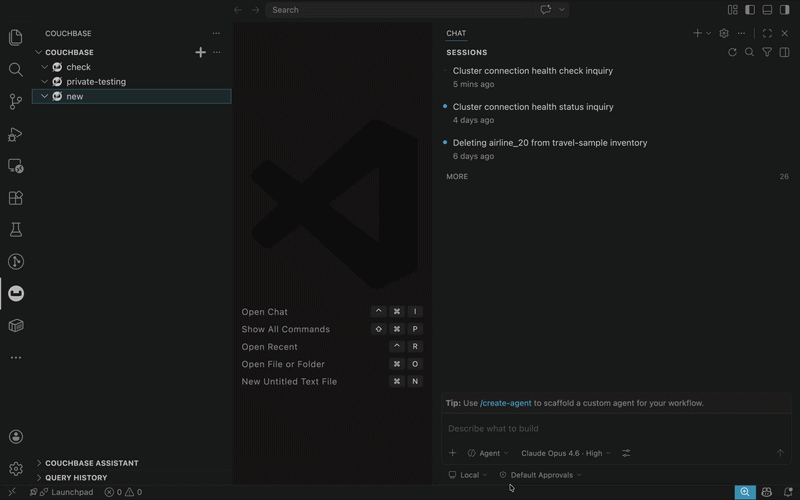Screen dimensions: 800x500
Task: Click the zoom magnifier status bar item
Action: (745, 492)
